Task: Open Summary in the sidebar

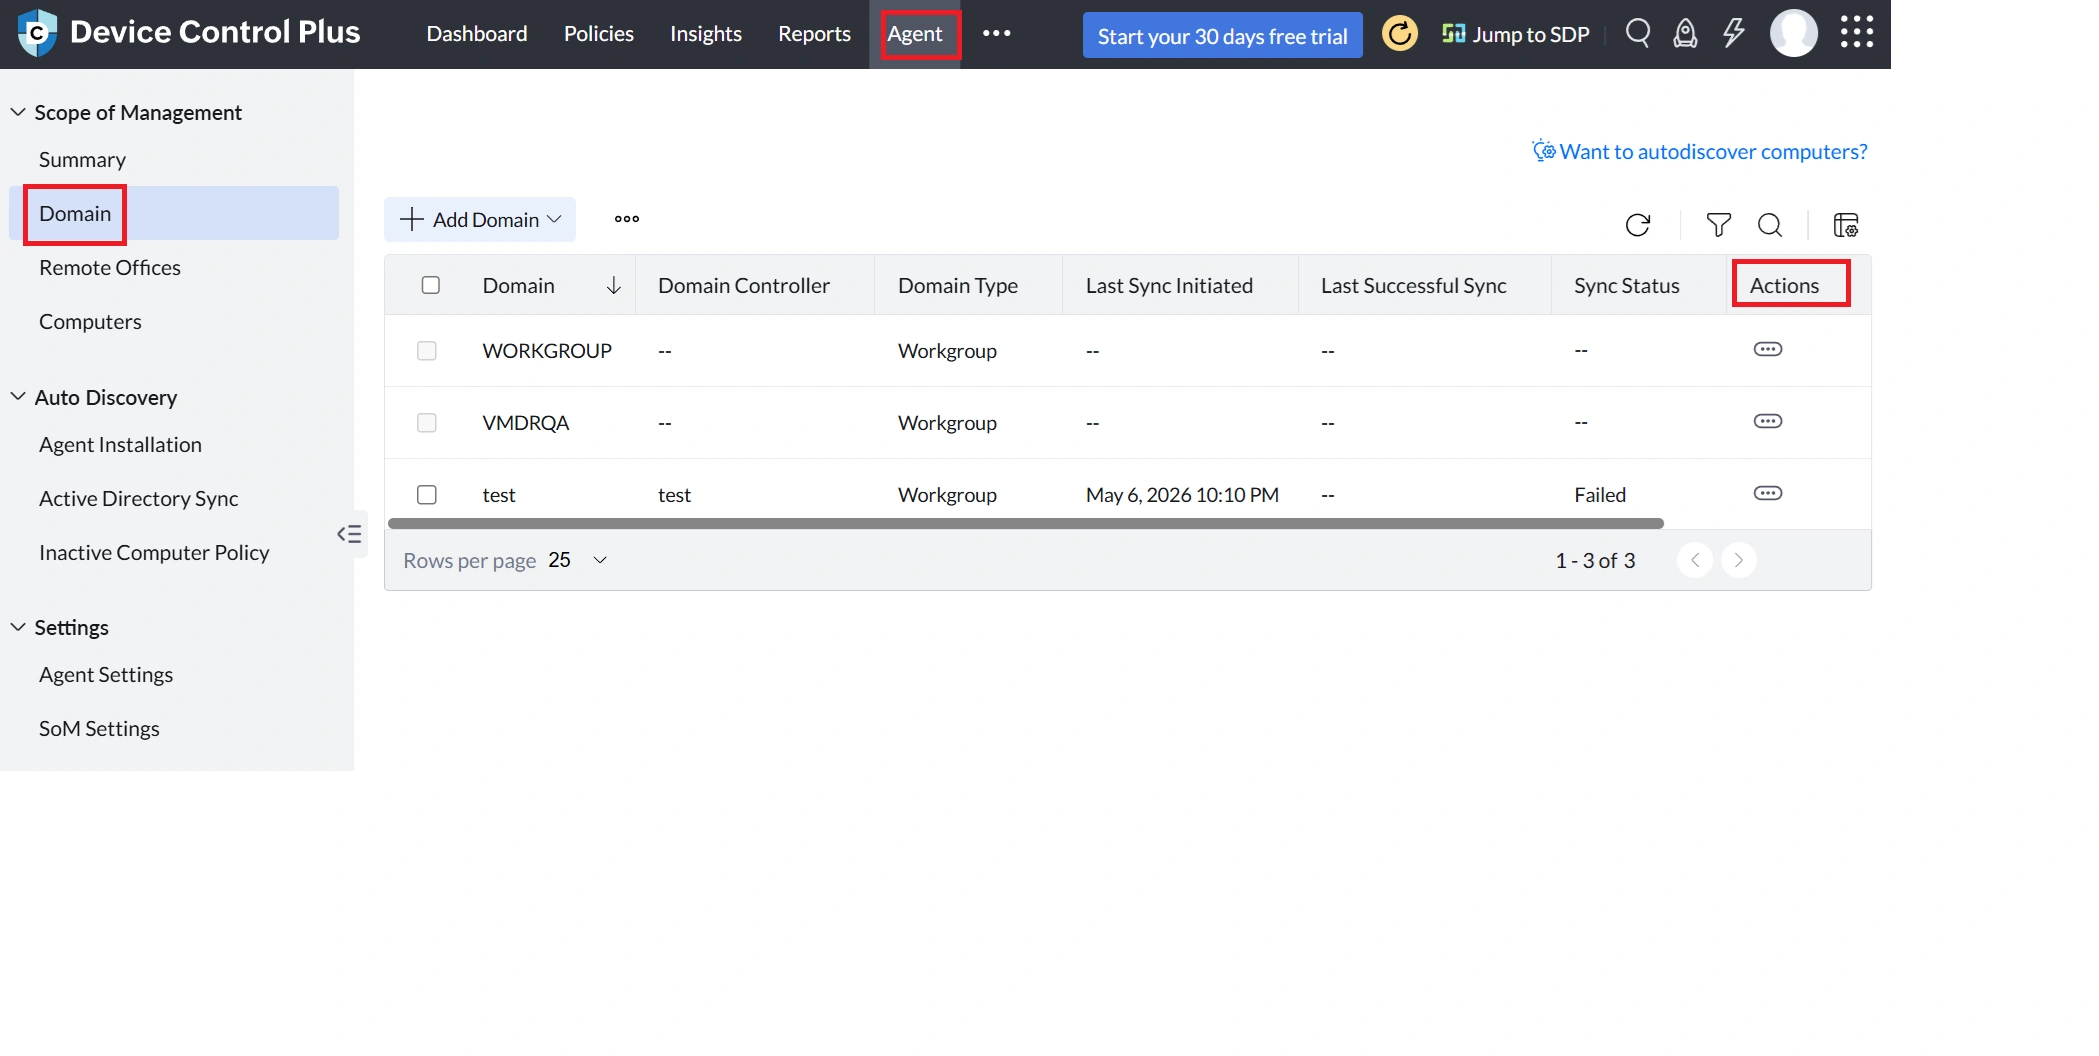Action: point(82,160)
